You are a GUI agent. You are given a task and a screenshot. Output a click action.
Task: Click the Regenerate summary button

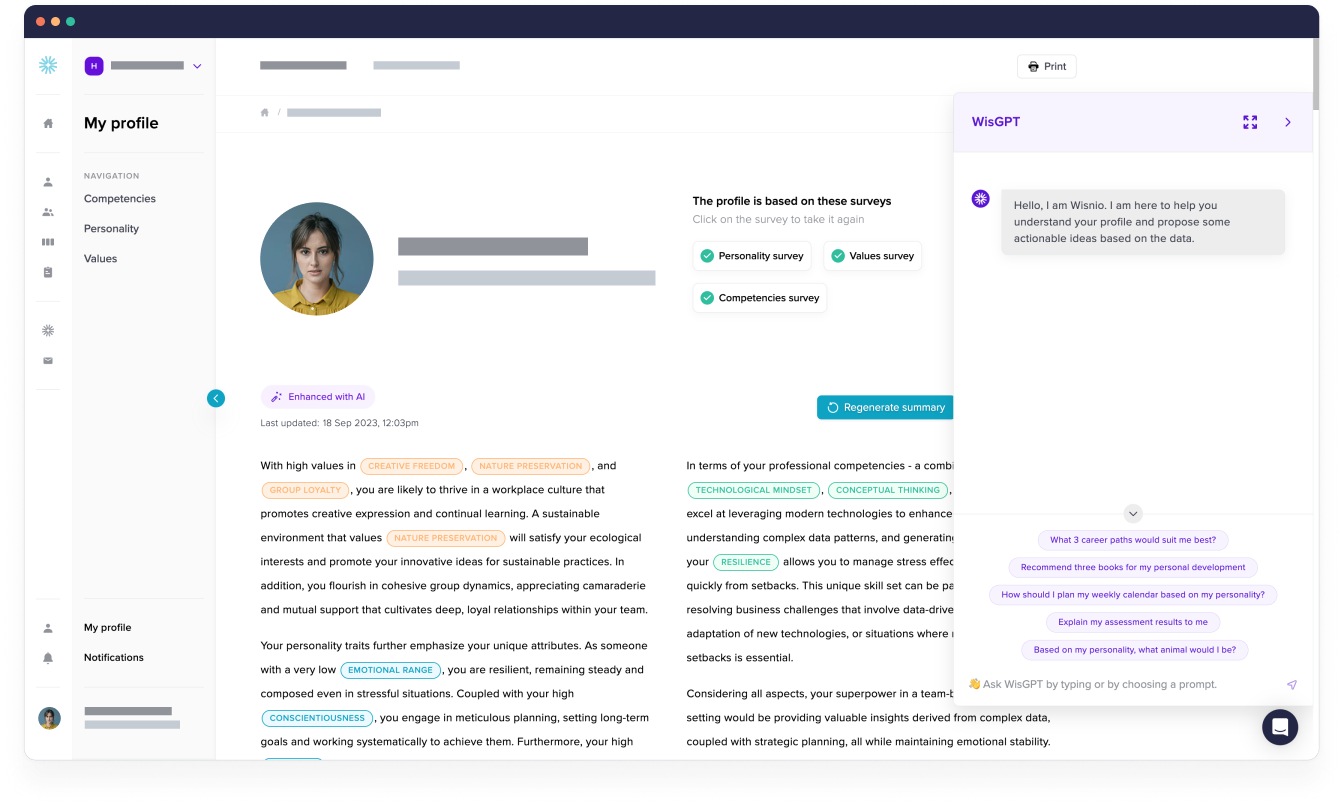(x=885, y=408)
